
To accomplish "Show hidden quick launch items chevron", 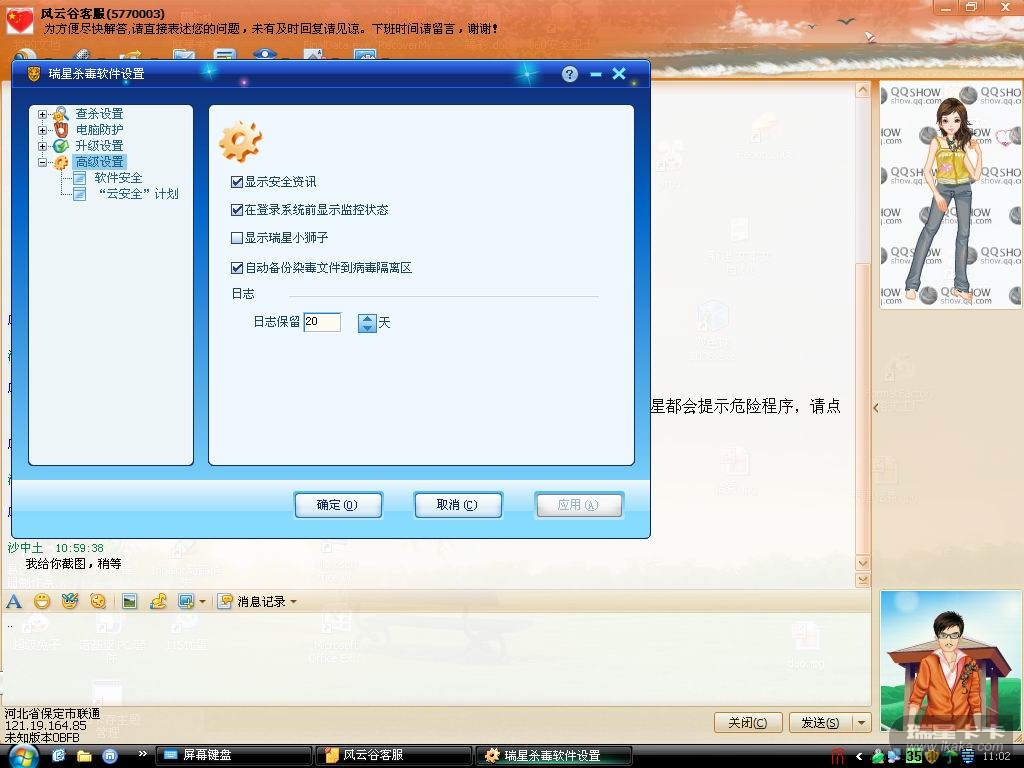I will pos(142,753).
